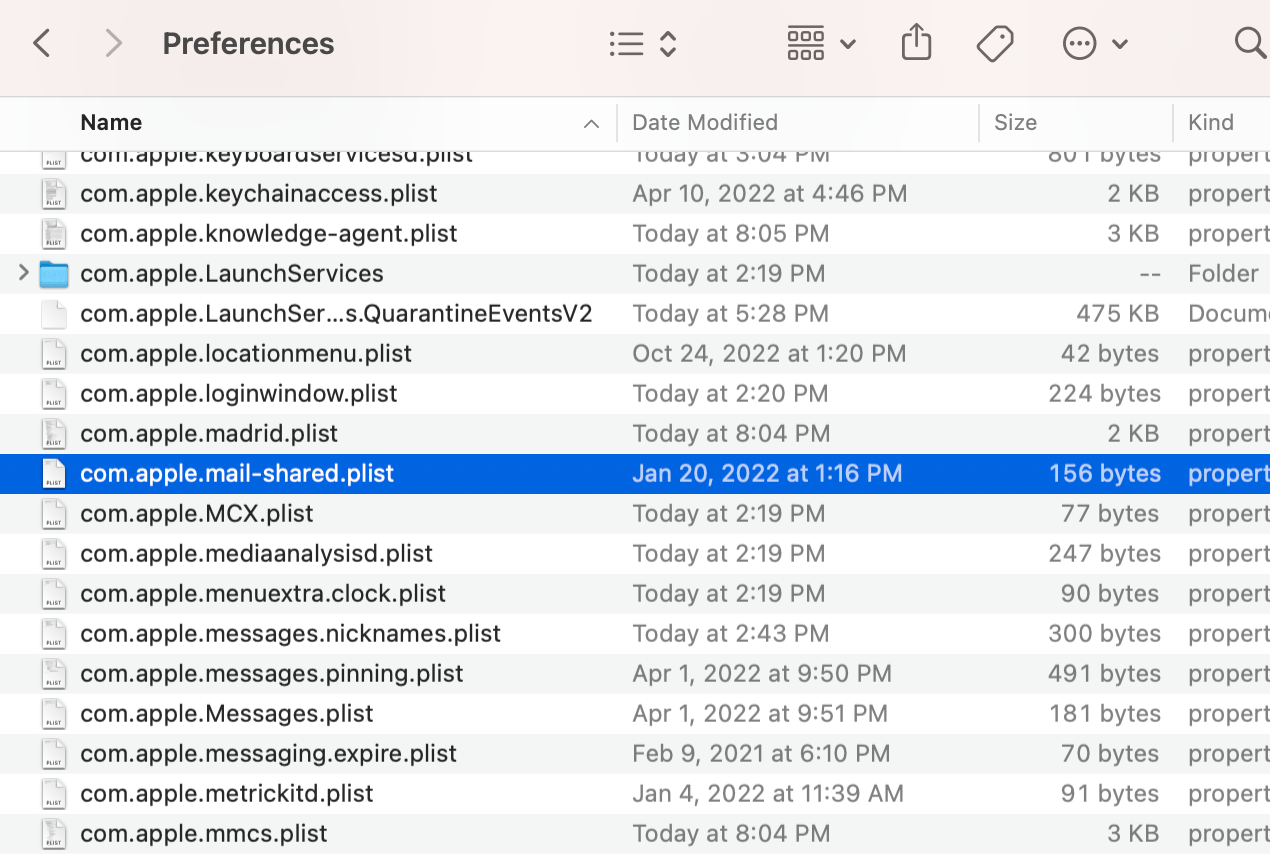Click the com.apple.MCX.plist file name
This screenshot has width=1270, height=856.
coord(197,513)
